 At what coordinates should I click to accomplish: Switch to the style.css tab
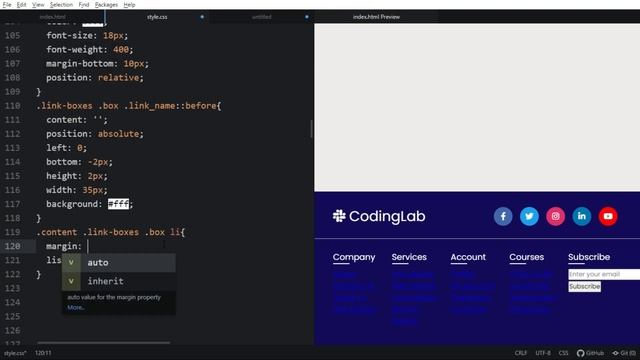point(157,17)
